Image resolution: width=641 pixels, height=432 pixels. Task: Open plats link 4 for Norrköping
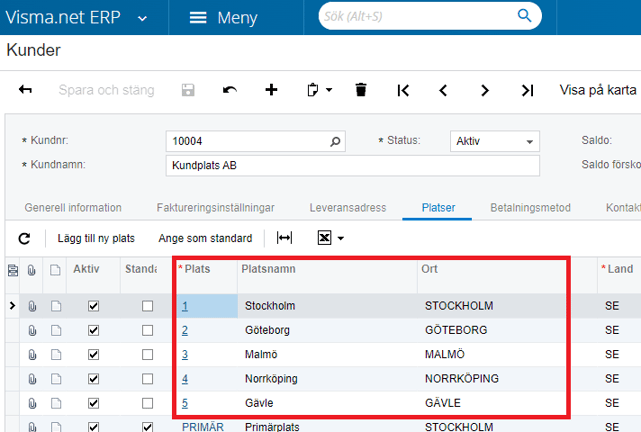tap(185, 379)
